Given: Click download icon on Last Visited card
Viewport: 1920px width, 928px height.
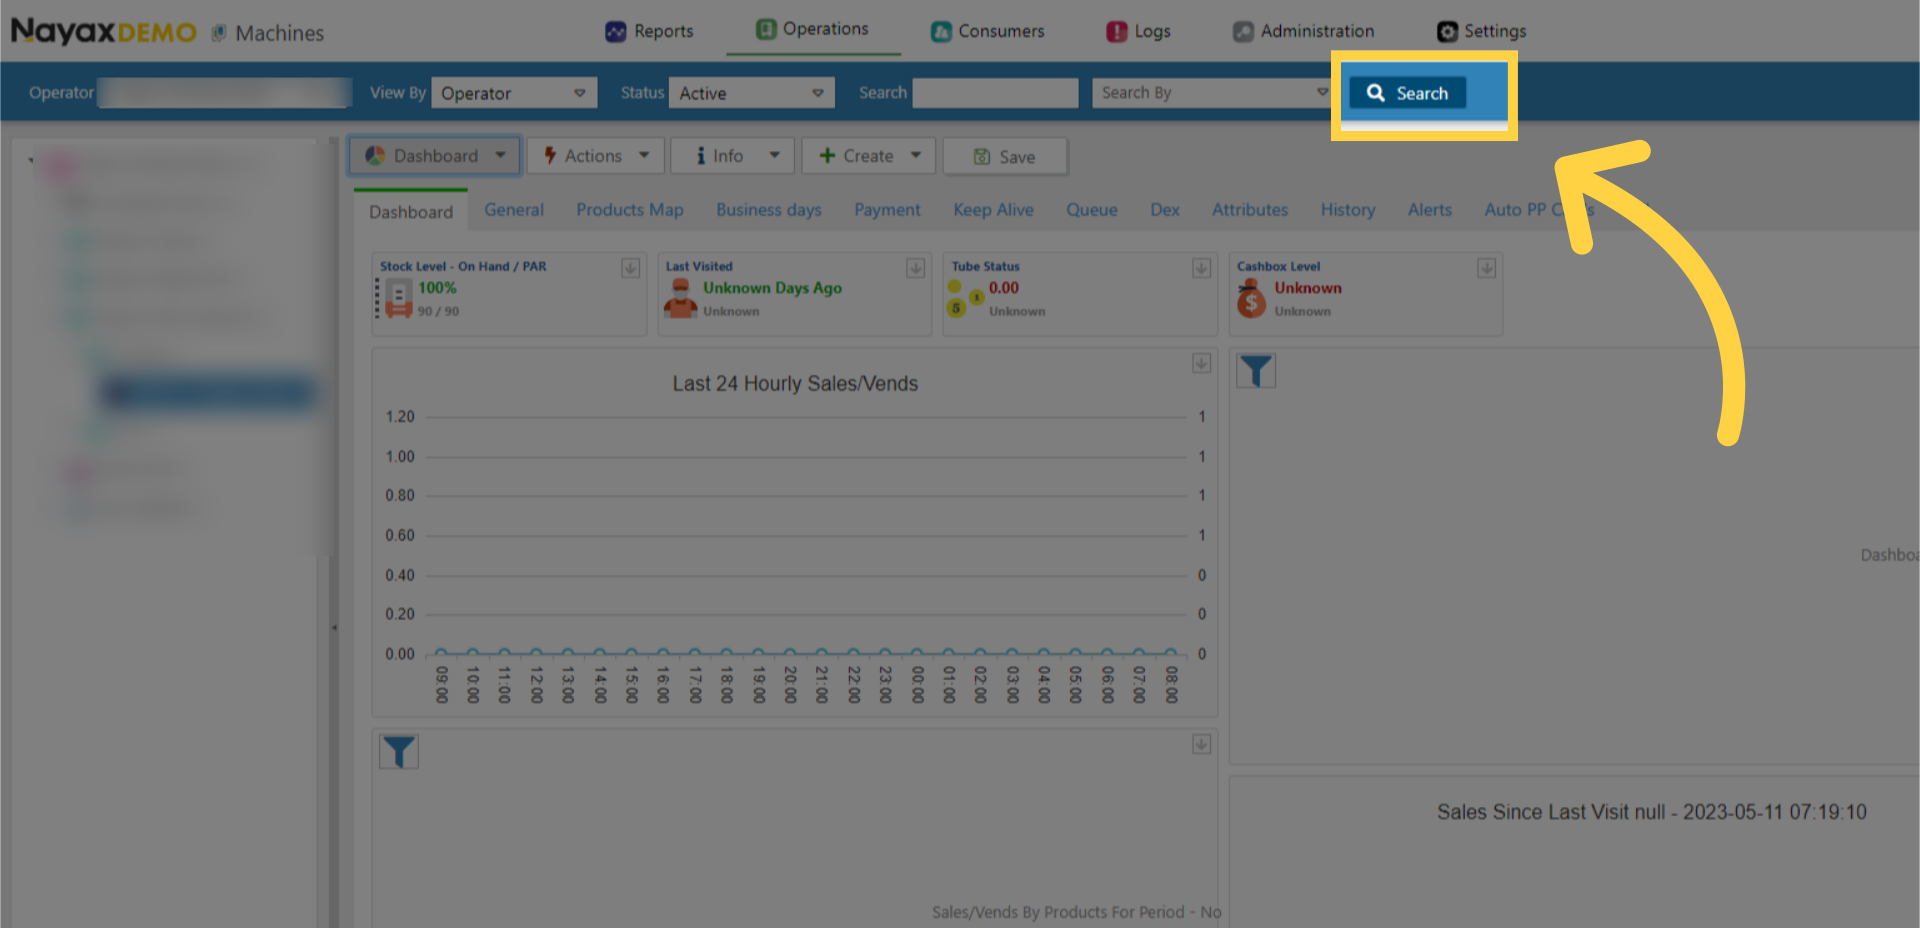Looking at the screenshot, I should point(915,268).
